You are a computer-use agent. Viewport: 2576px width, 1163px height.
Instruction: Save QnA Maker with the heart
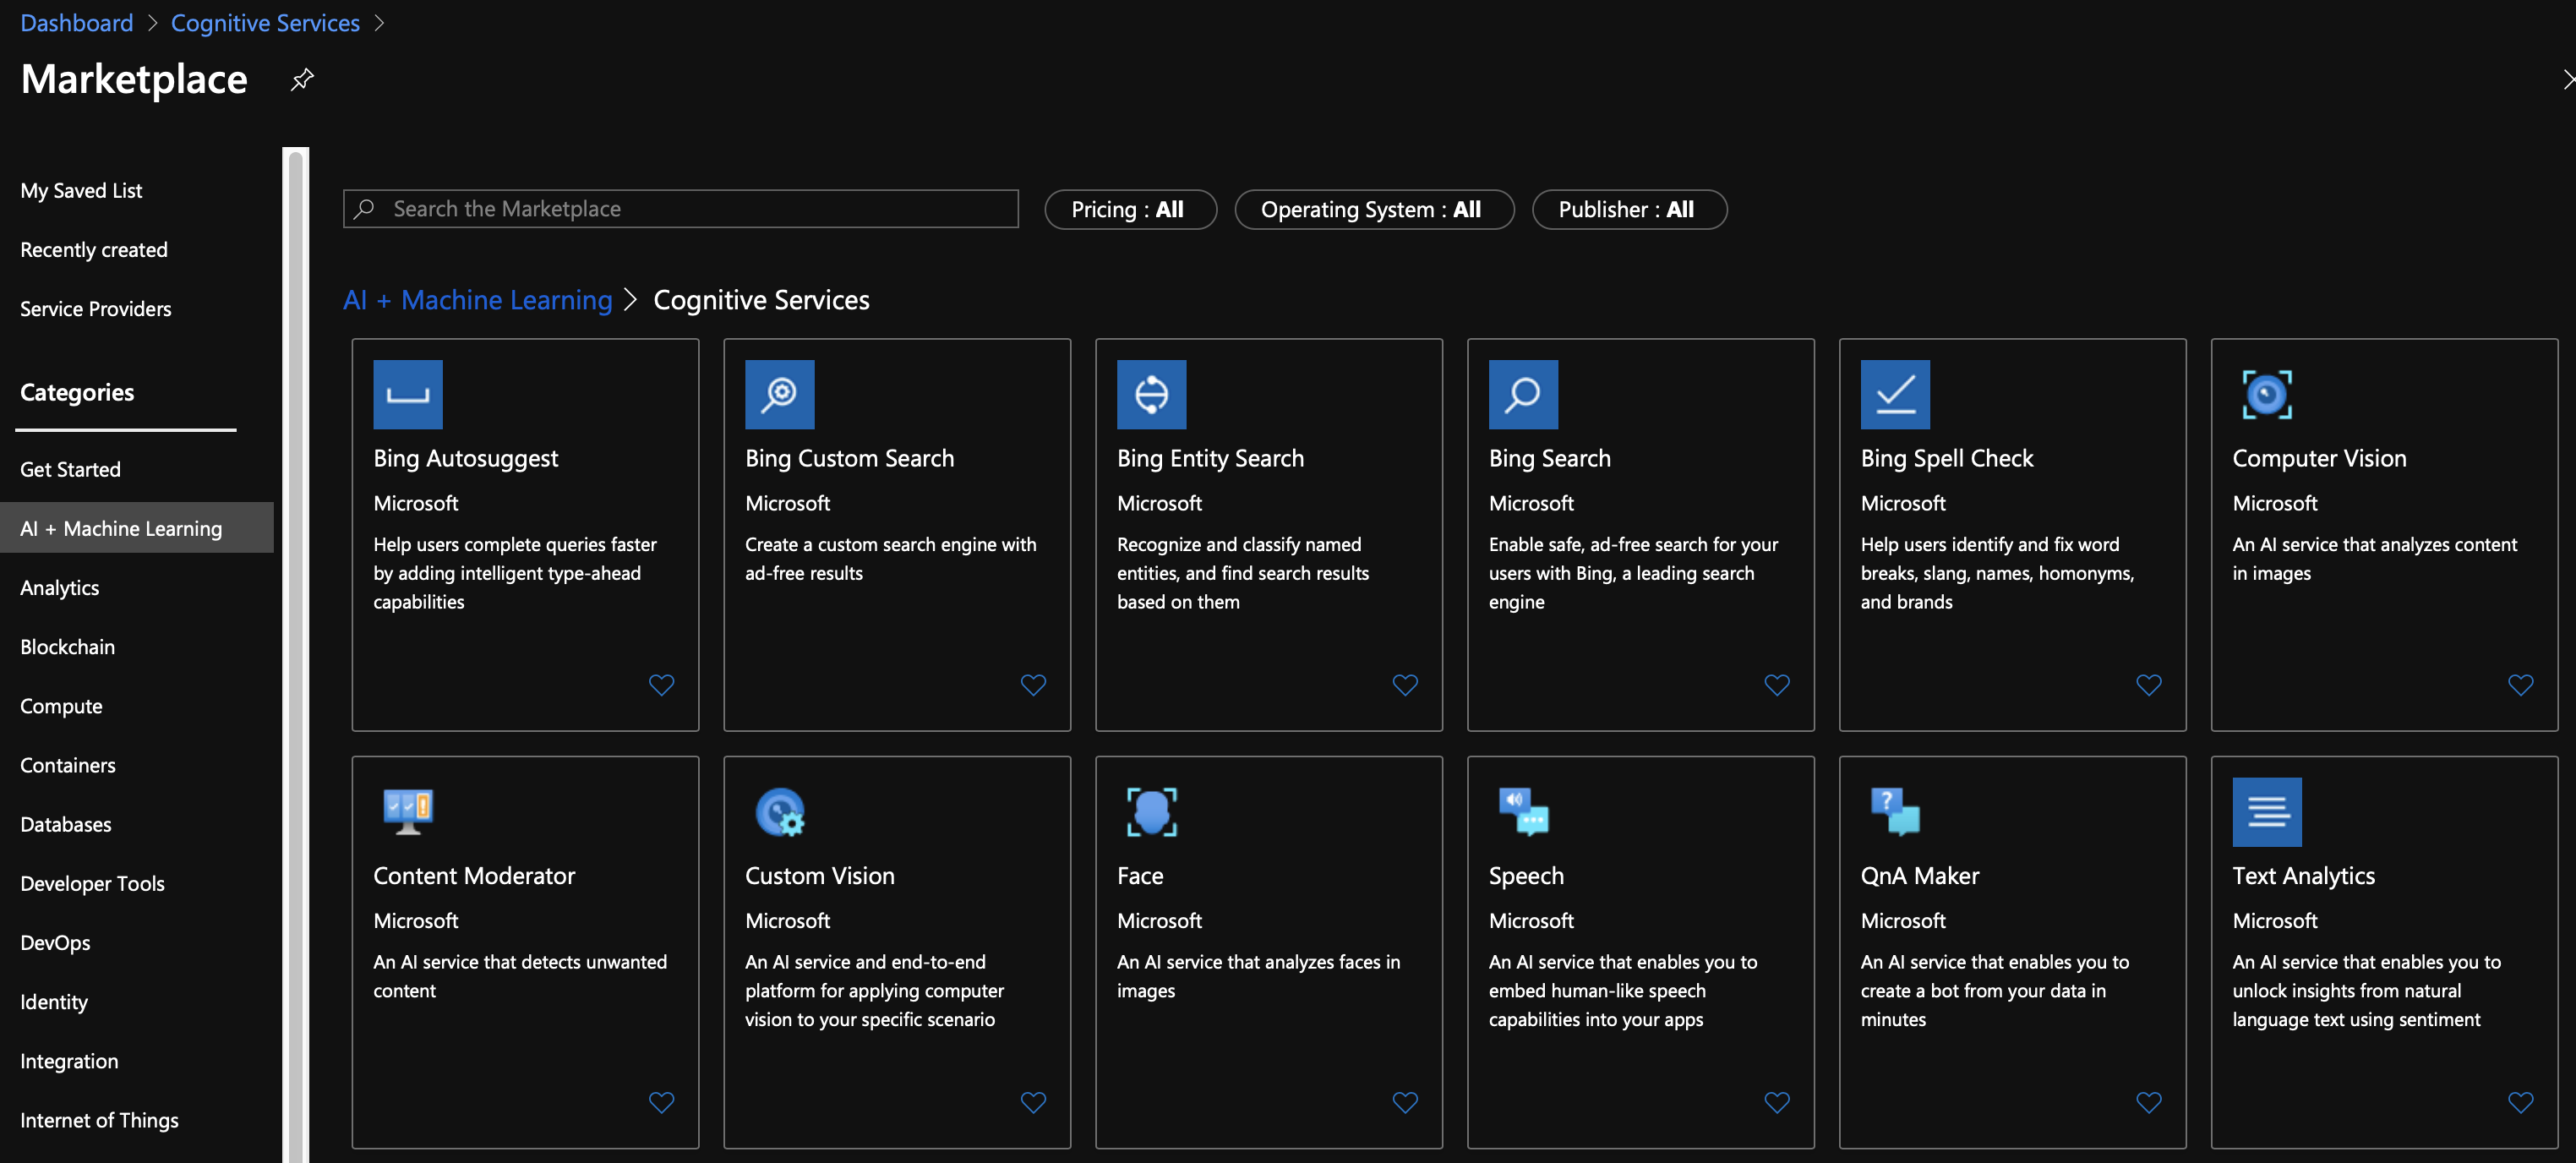[2150, 1102]
